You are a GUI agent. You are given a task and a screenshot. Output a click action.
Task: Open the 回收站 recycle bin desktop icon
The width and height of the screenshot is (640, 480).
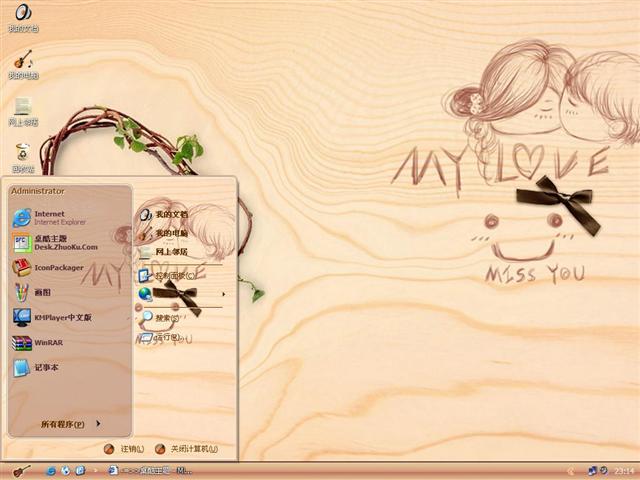23,158
